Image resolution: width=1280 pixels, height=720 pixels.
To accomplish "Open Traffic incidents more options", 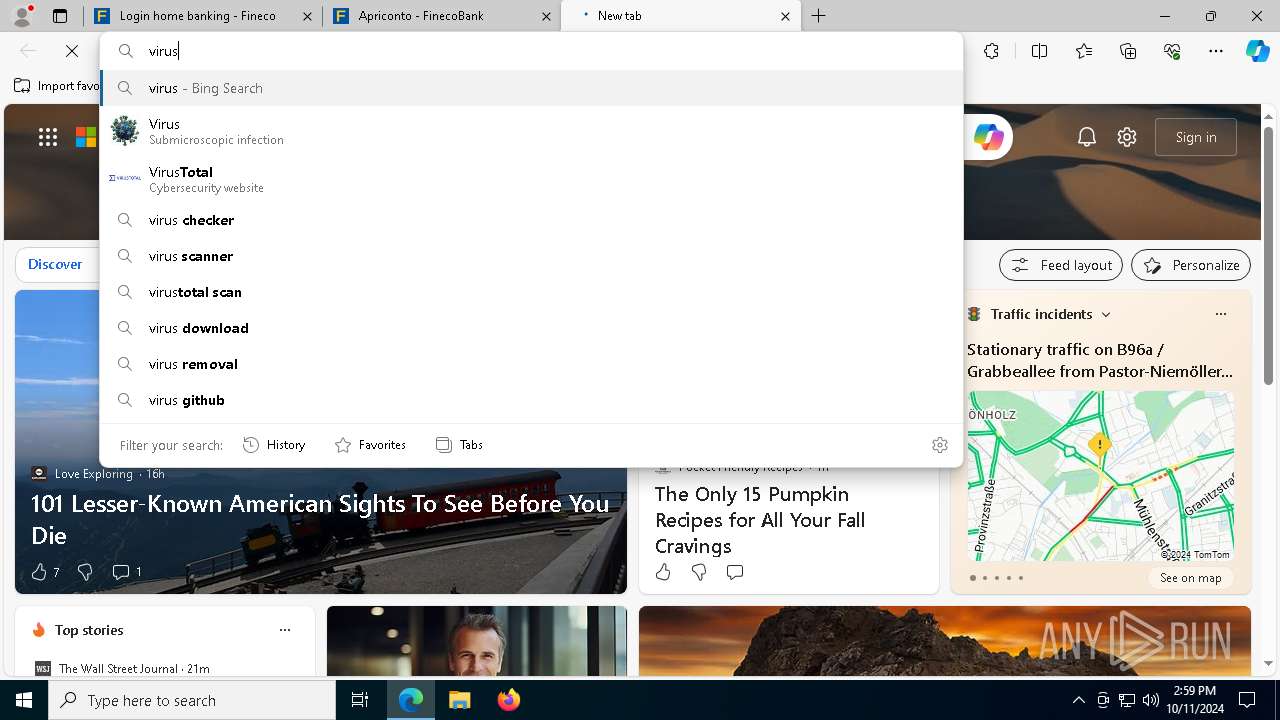I will [x=1220, y=314].
